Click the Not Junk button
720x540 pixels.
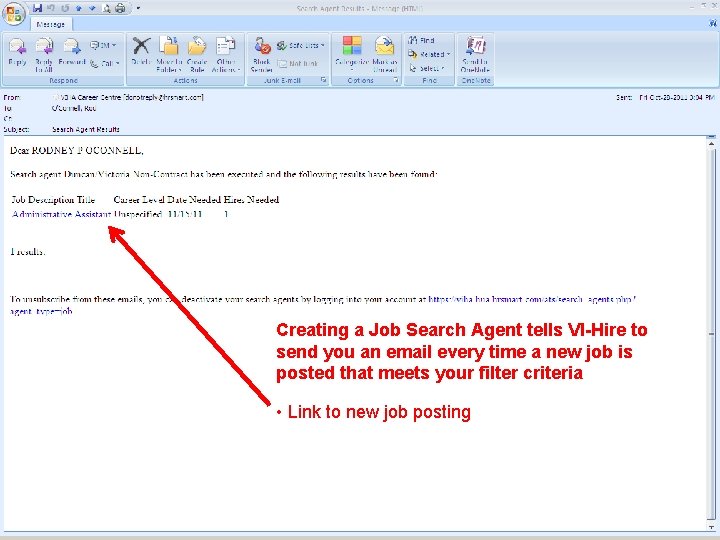tap(298, 64)
